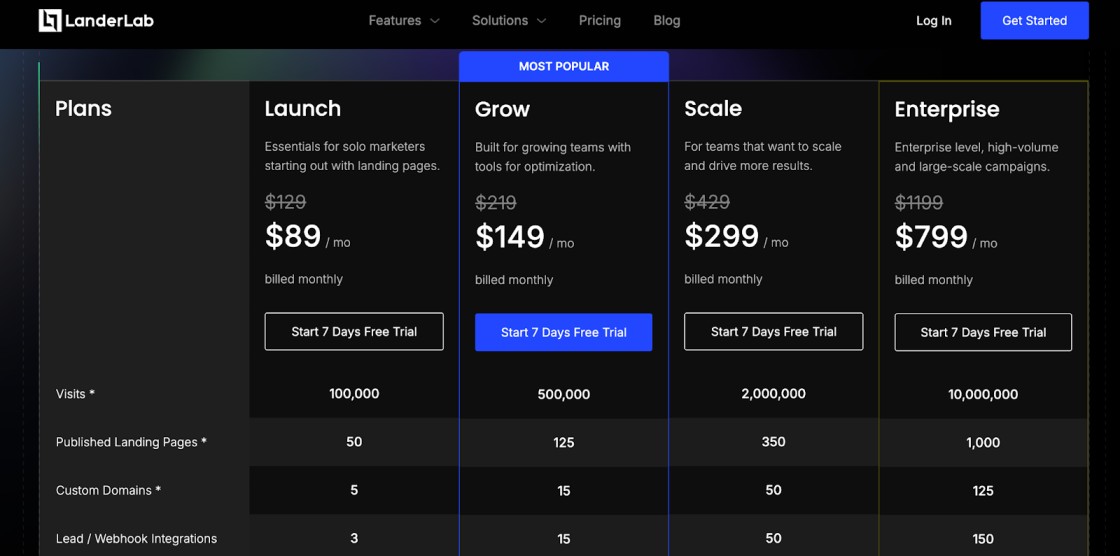1120x556 pixels.
Task: Start the Grow plan free trial
Action: 563,332
